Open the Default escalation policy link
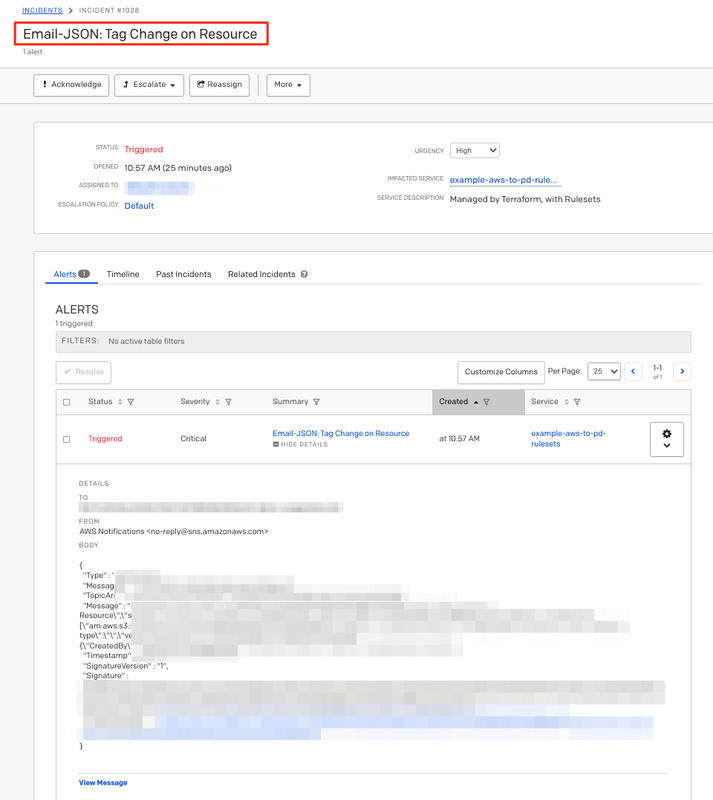 (139, 206)
